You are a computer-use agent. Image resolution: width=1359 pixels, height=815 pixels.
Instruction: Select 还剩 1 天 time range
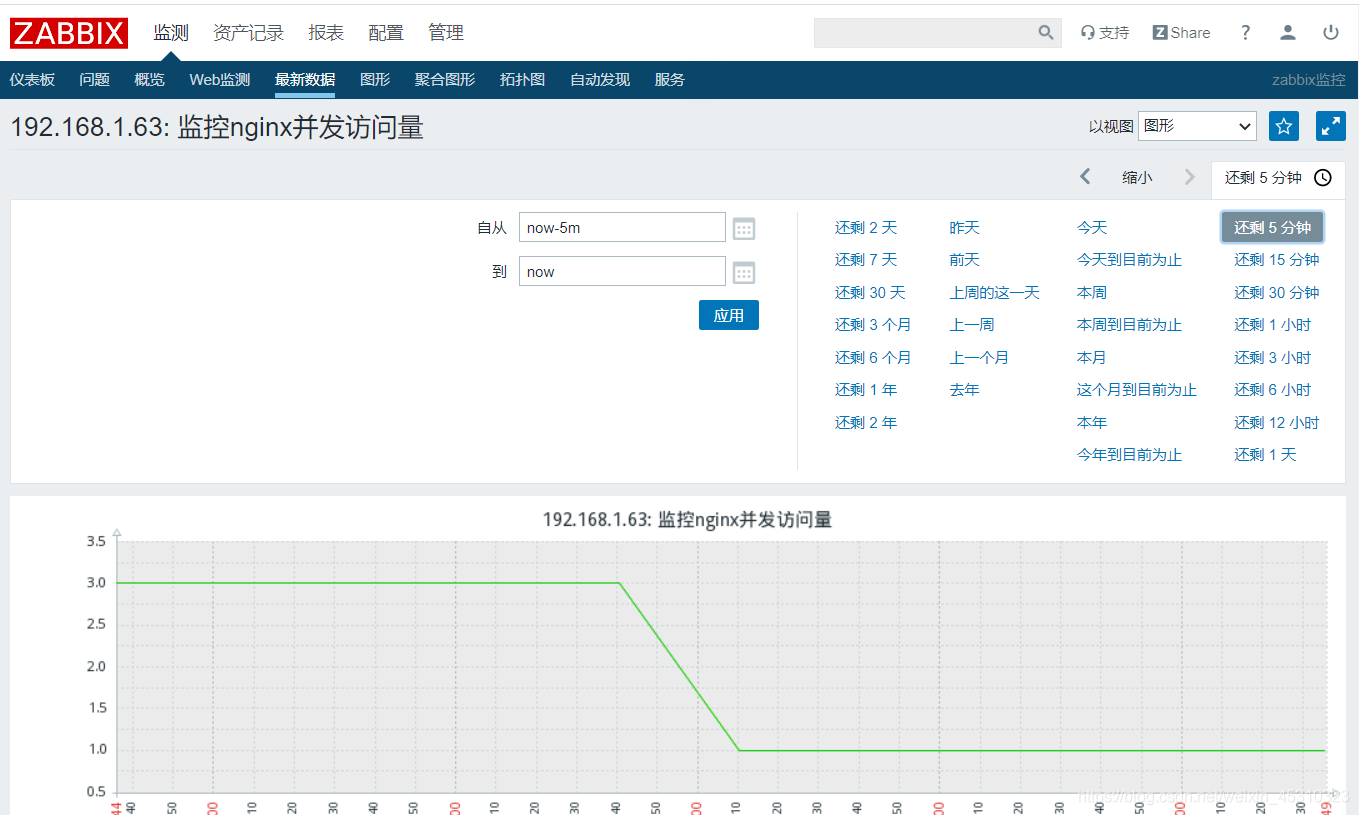pyautogui.click(x=1265, y=455)
